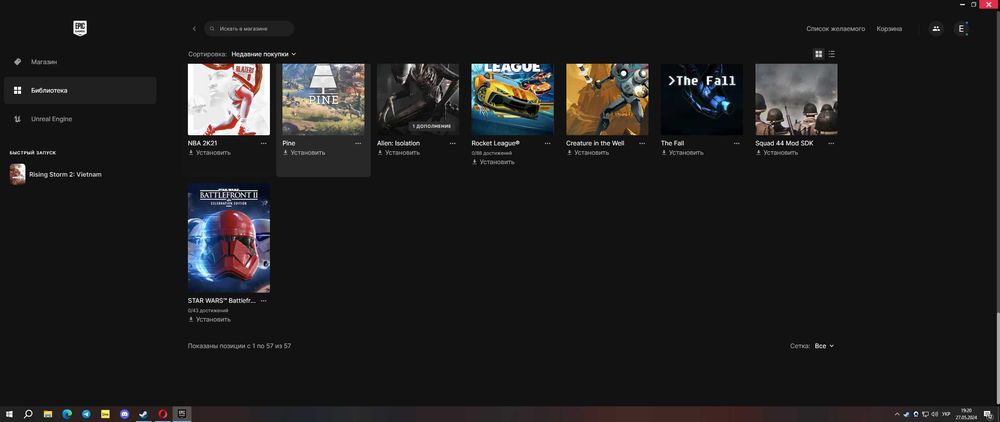Click Epic Games Launcher taskbar icon
The height and width of the screenshot is (422, 1000).
tap(182, 414)
